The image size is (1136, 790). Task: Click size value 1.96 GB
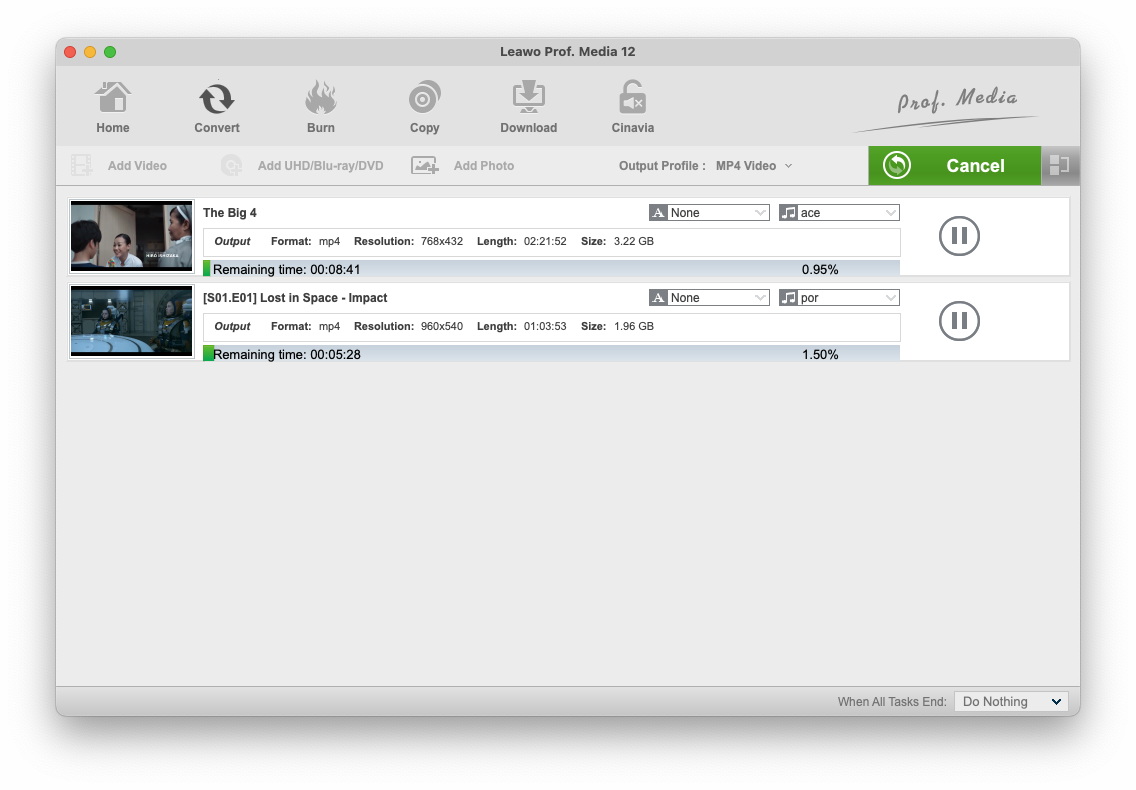pos(633,325)
